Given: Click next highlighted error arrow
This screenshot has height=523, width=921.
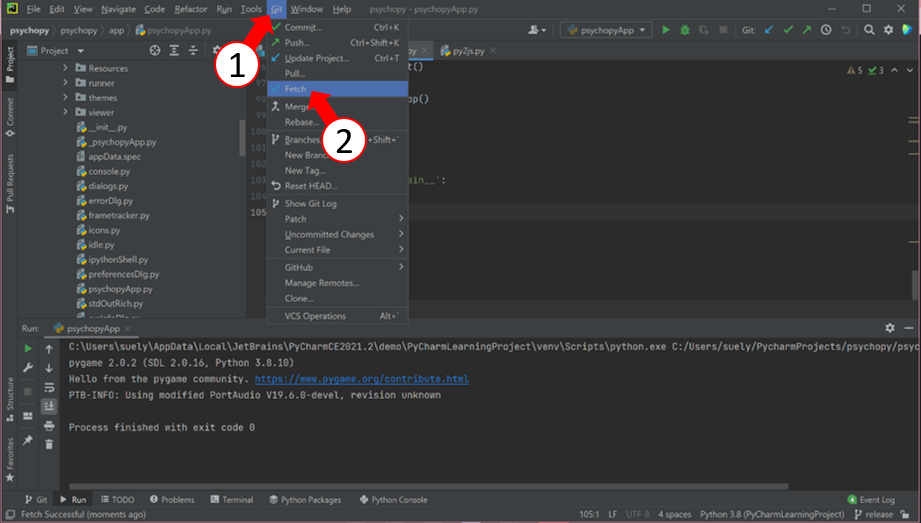Looking at the screenshot, I should click(909, 71).
